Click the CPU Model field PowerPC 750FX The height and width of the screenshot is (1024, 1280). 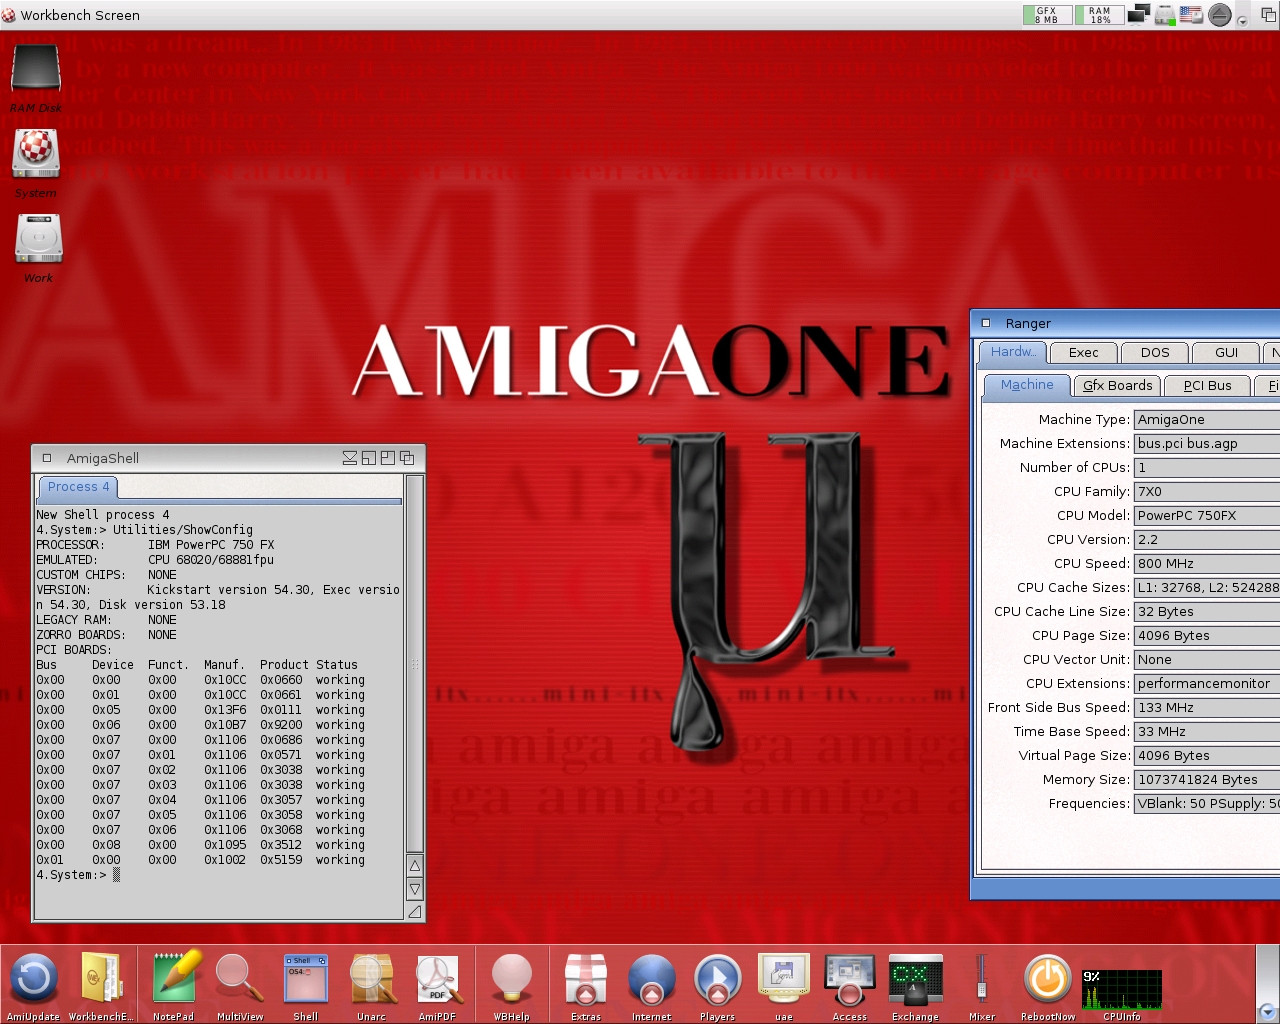pos(1207,515)
